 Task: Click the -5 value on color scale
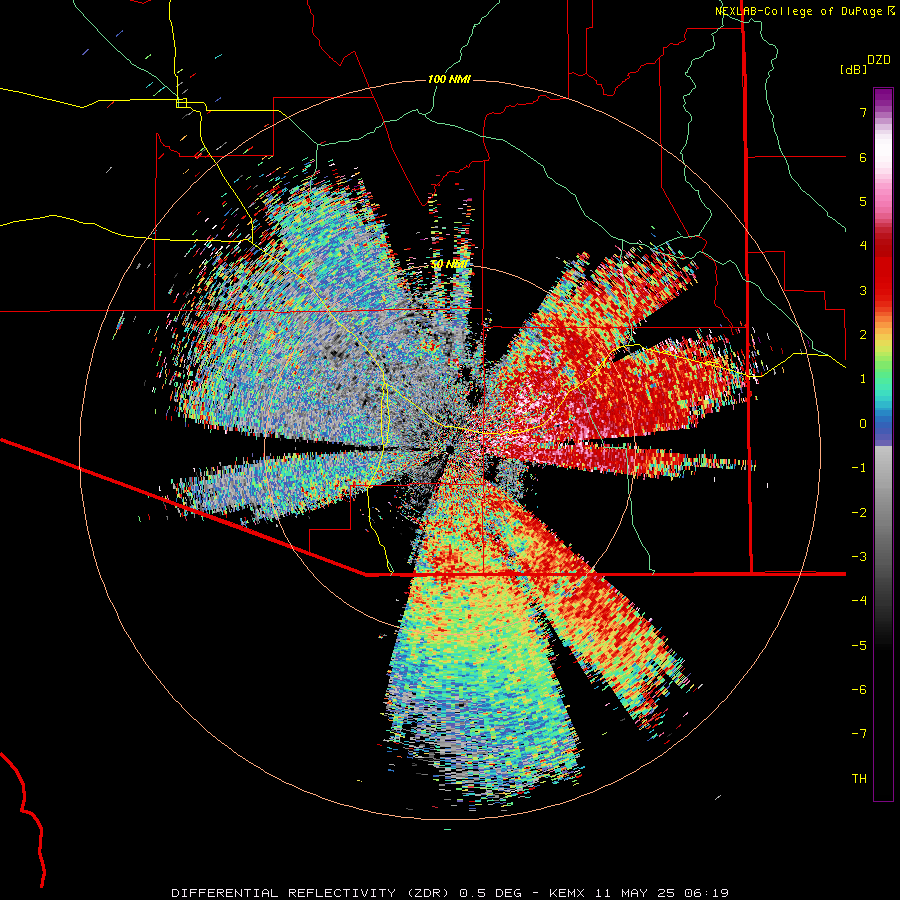pyautogui.click(x=859, y=646)
